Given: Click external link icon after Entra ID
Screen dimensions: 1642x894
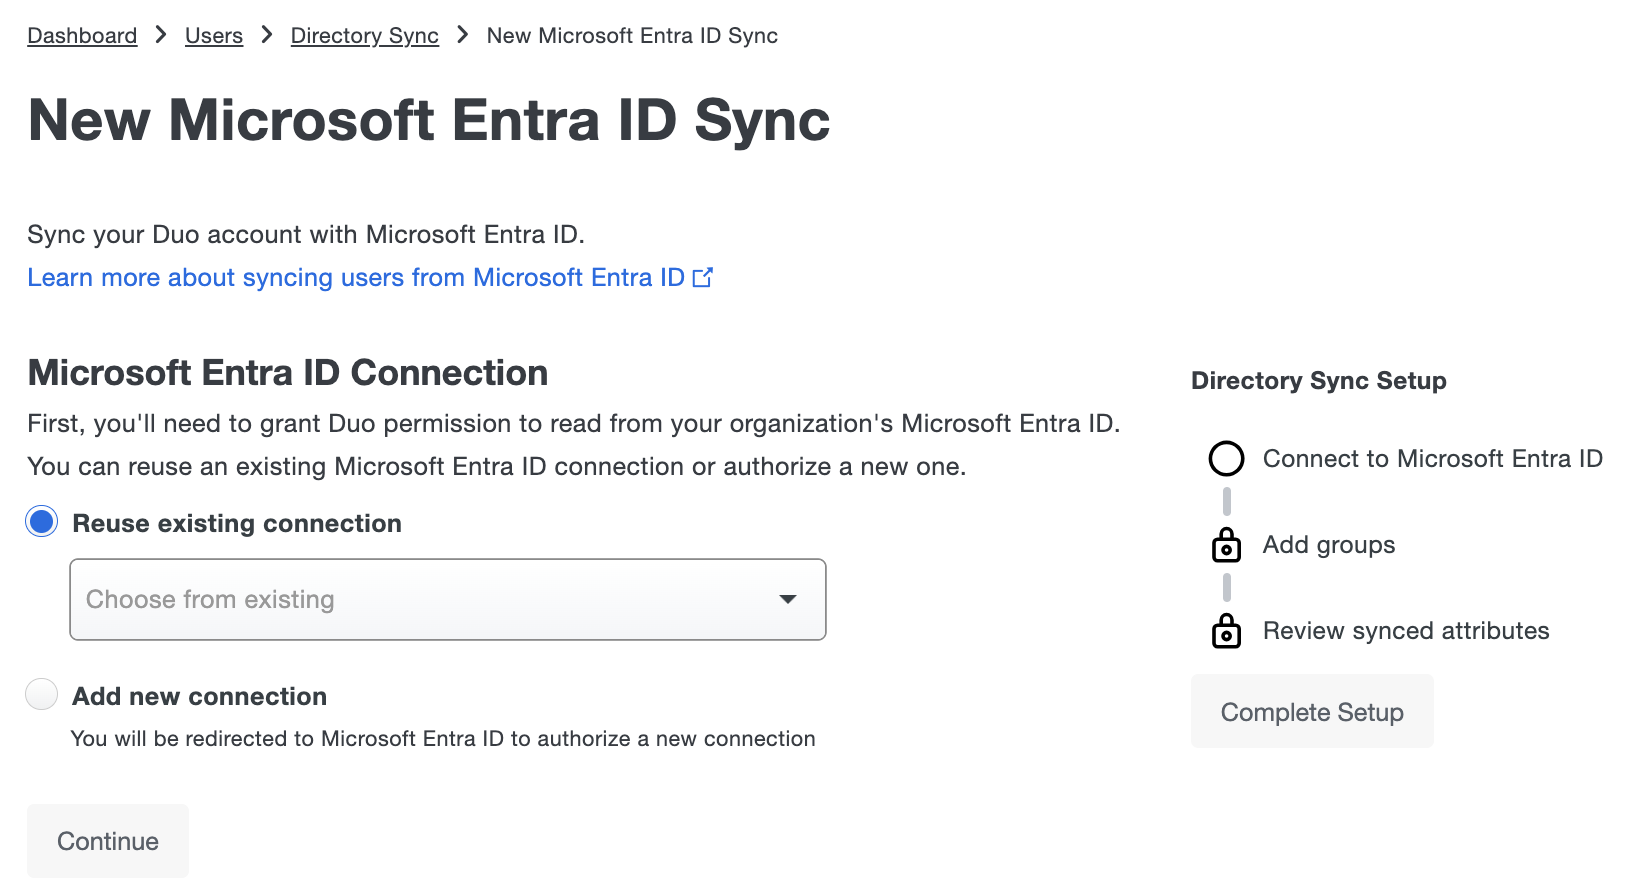Looking at the screenshot, I should coord(703,277).
